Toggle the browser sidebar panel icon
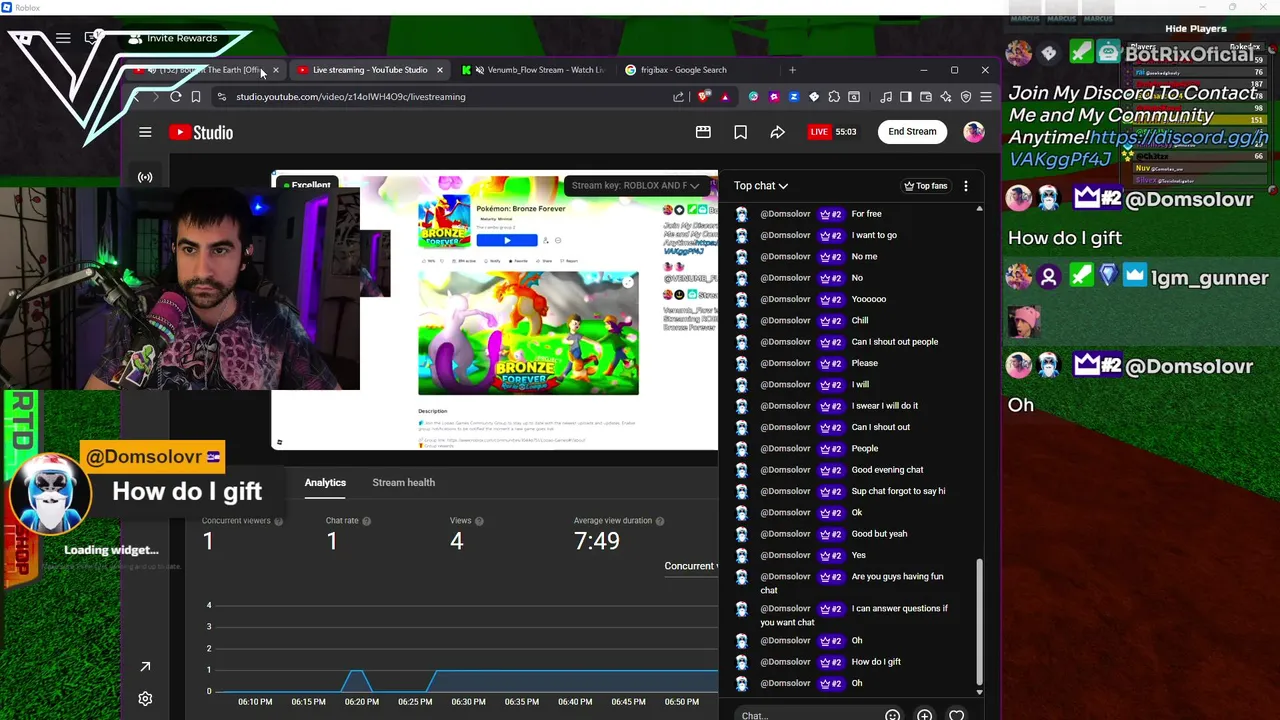Screen dimensions: 1280x720 (x=906, y=97)
